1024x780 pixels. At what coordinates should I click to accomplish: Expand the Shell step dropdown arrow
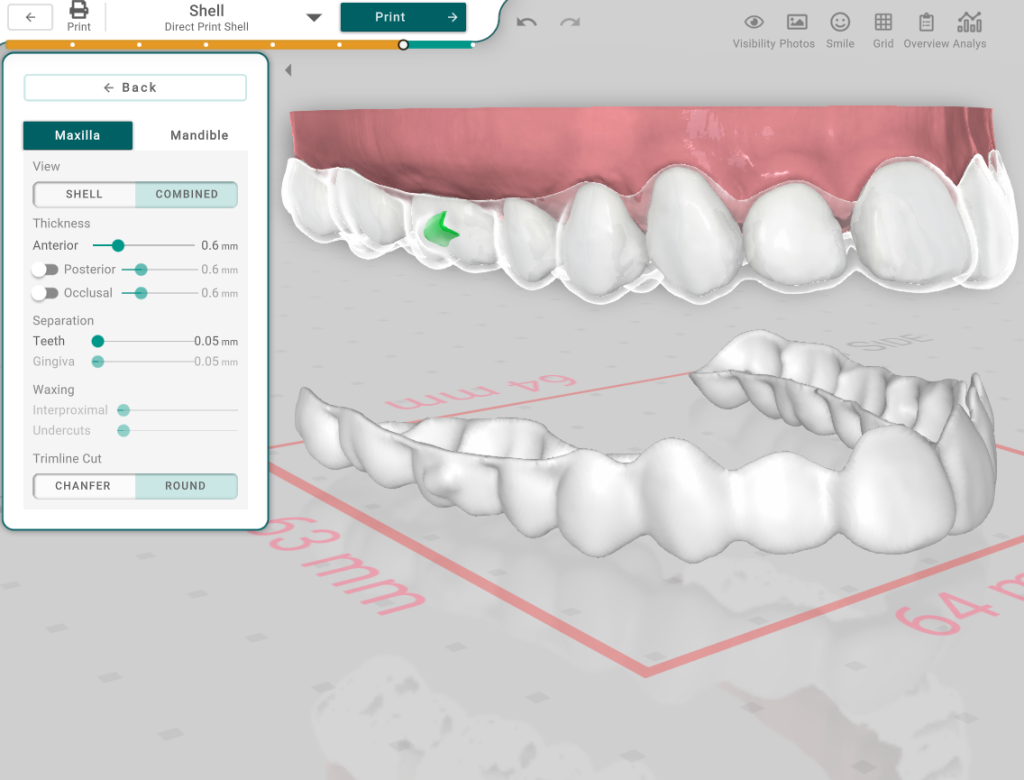coord(314,18)
